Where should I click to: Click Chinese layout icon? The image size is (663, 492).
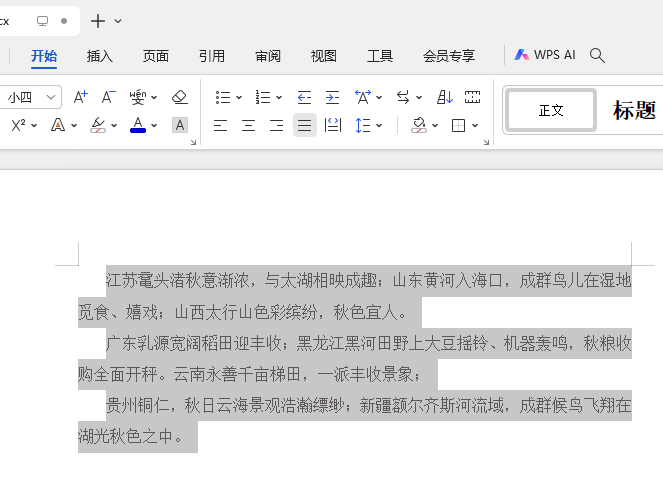[x=363, y=97]
